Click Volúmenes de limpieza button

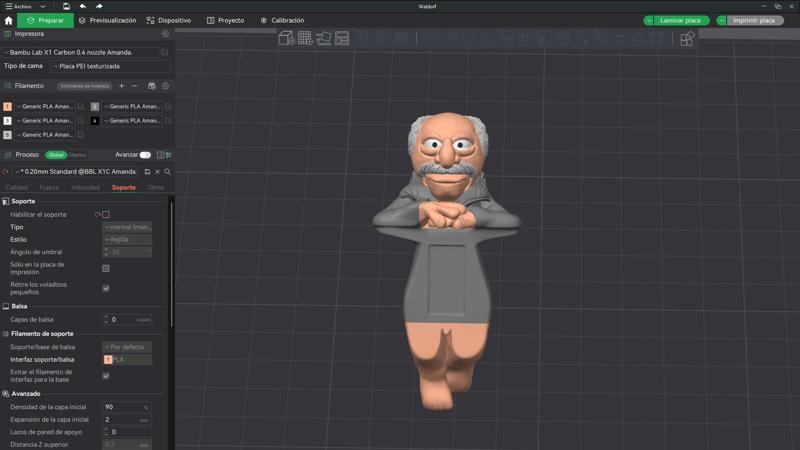click(84, 86)
